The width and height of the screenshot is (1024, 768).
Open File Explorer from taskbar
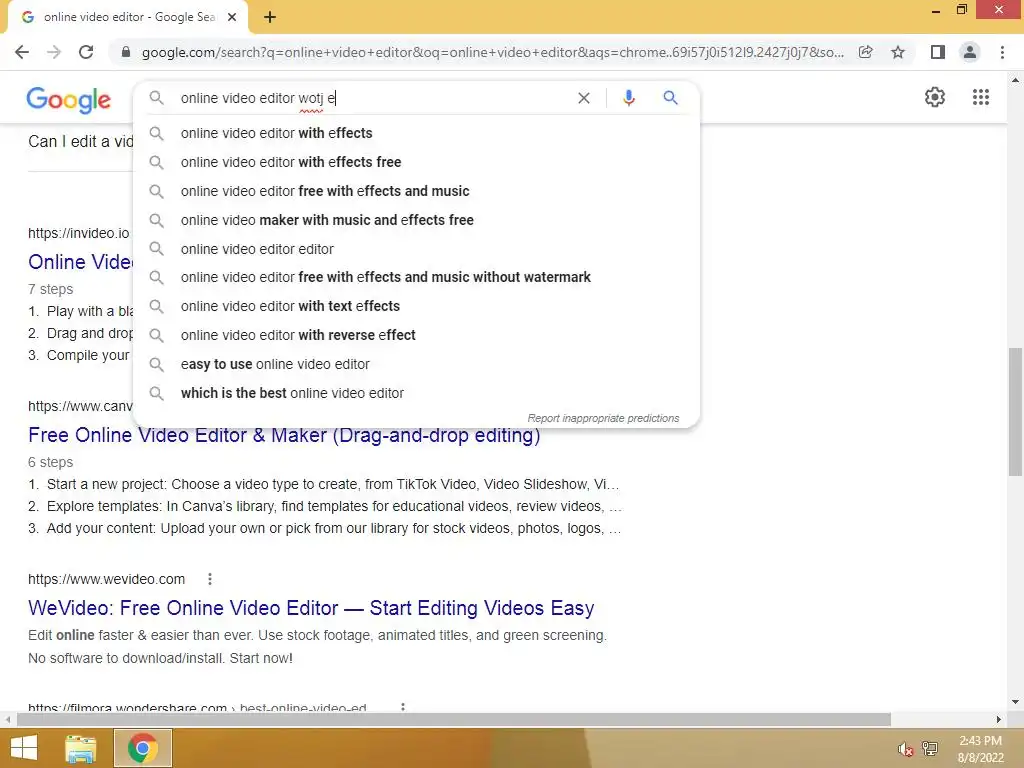pyautogui.click(x=81, y=748)
